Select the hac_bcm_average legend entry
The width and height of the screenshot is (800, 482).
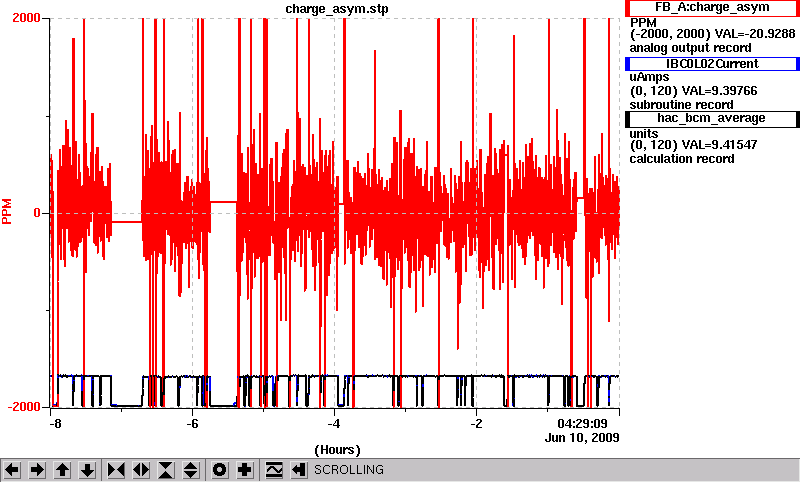[x=712, y=118]
